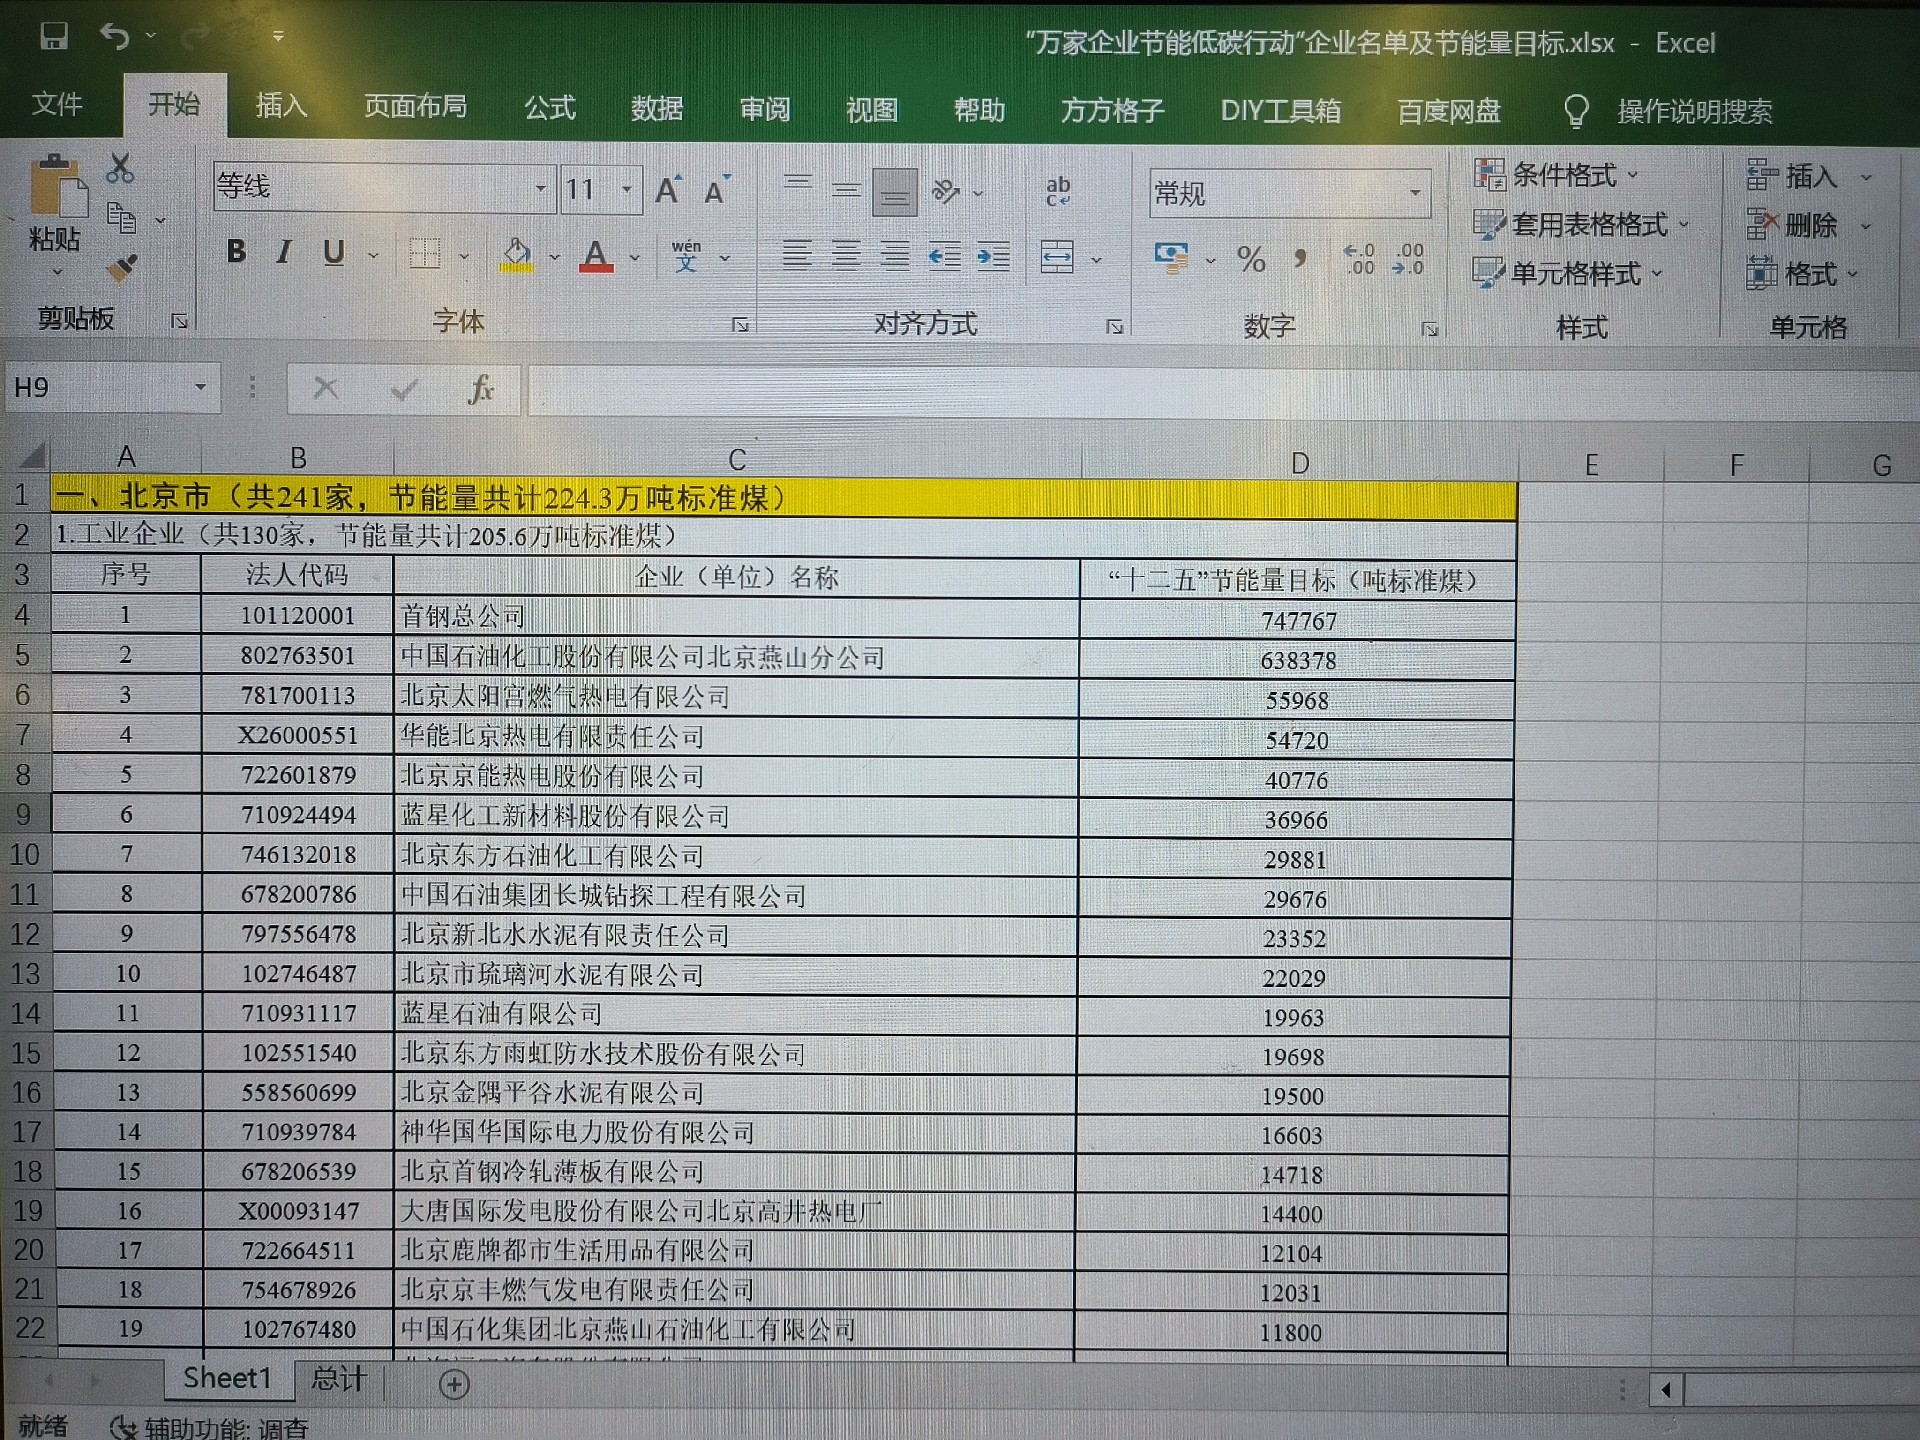Click the Format Painter brush icon
1920x1440 pixels.
[122, 266]
